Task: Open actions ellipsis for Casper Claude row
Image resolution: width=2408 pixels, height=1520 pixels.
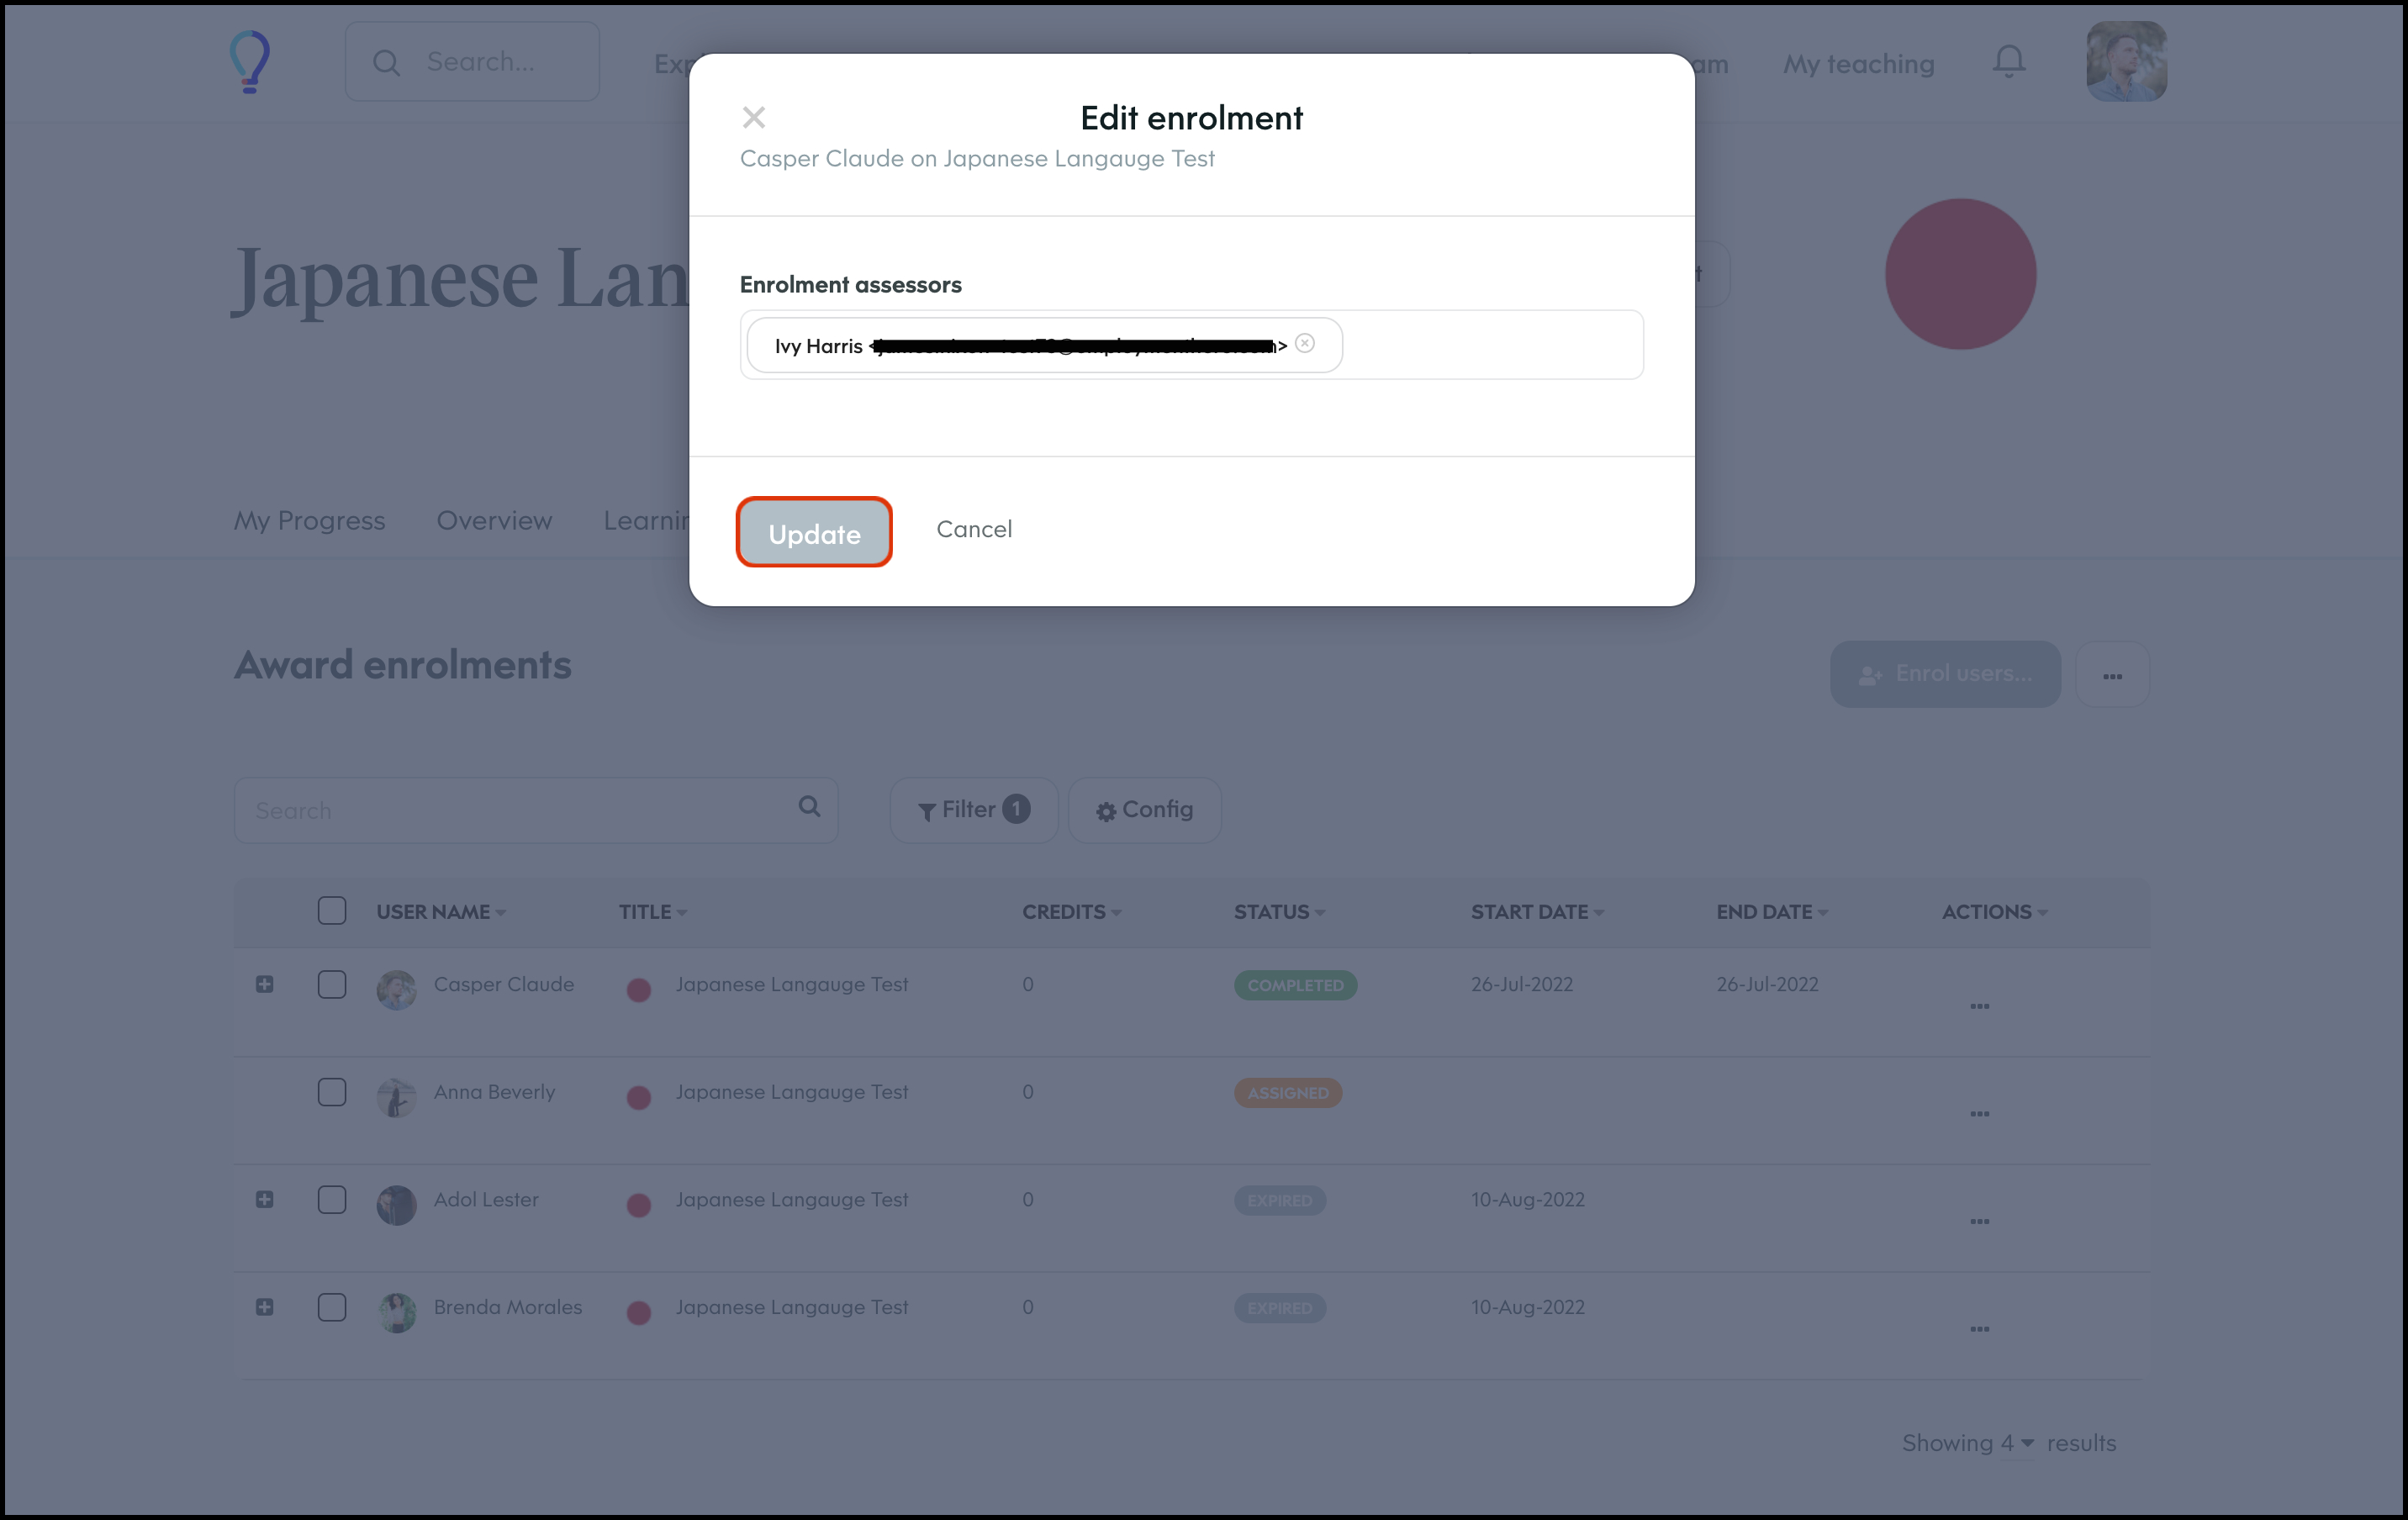Action: pyautogui.click(x=1979, y=1006)
